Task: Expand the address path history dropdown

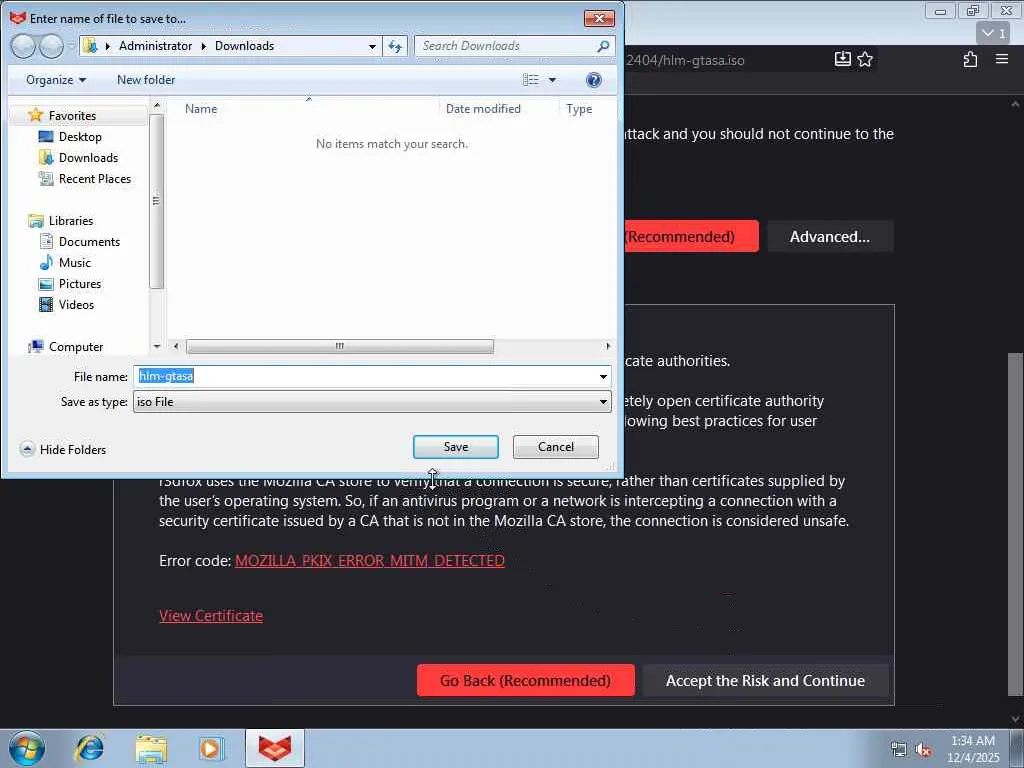Action: (x=372, y=46)
